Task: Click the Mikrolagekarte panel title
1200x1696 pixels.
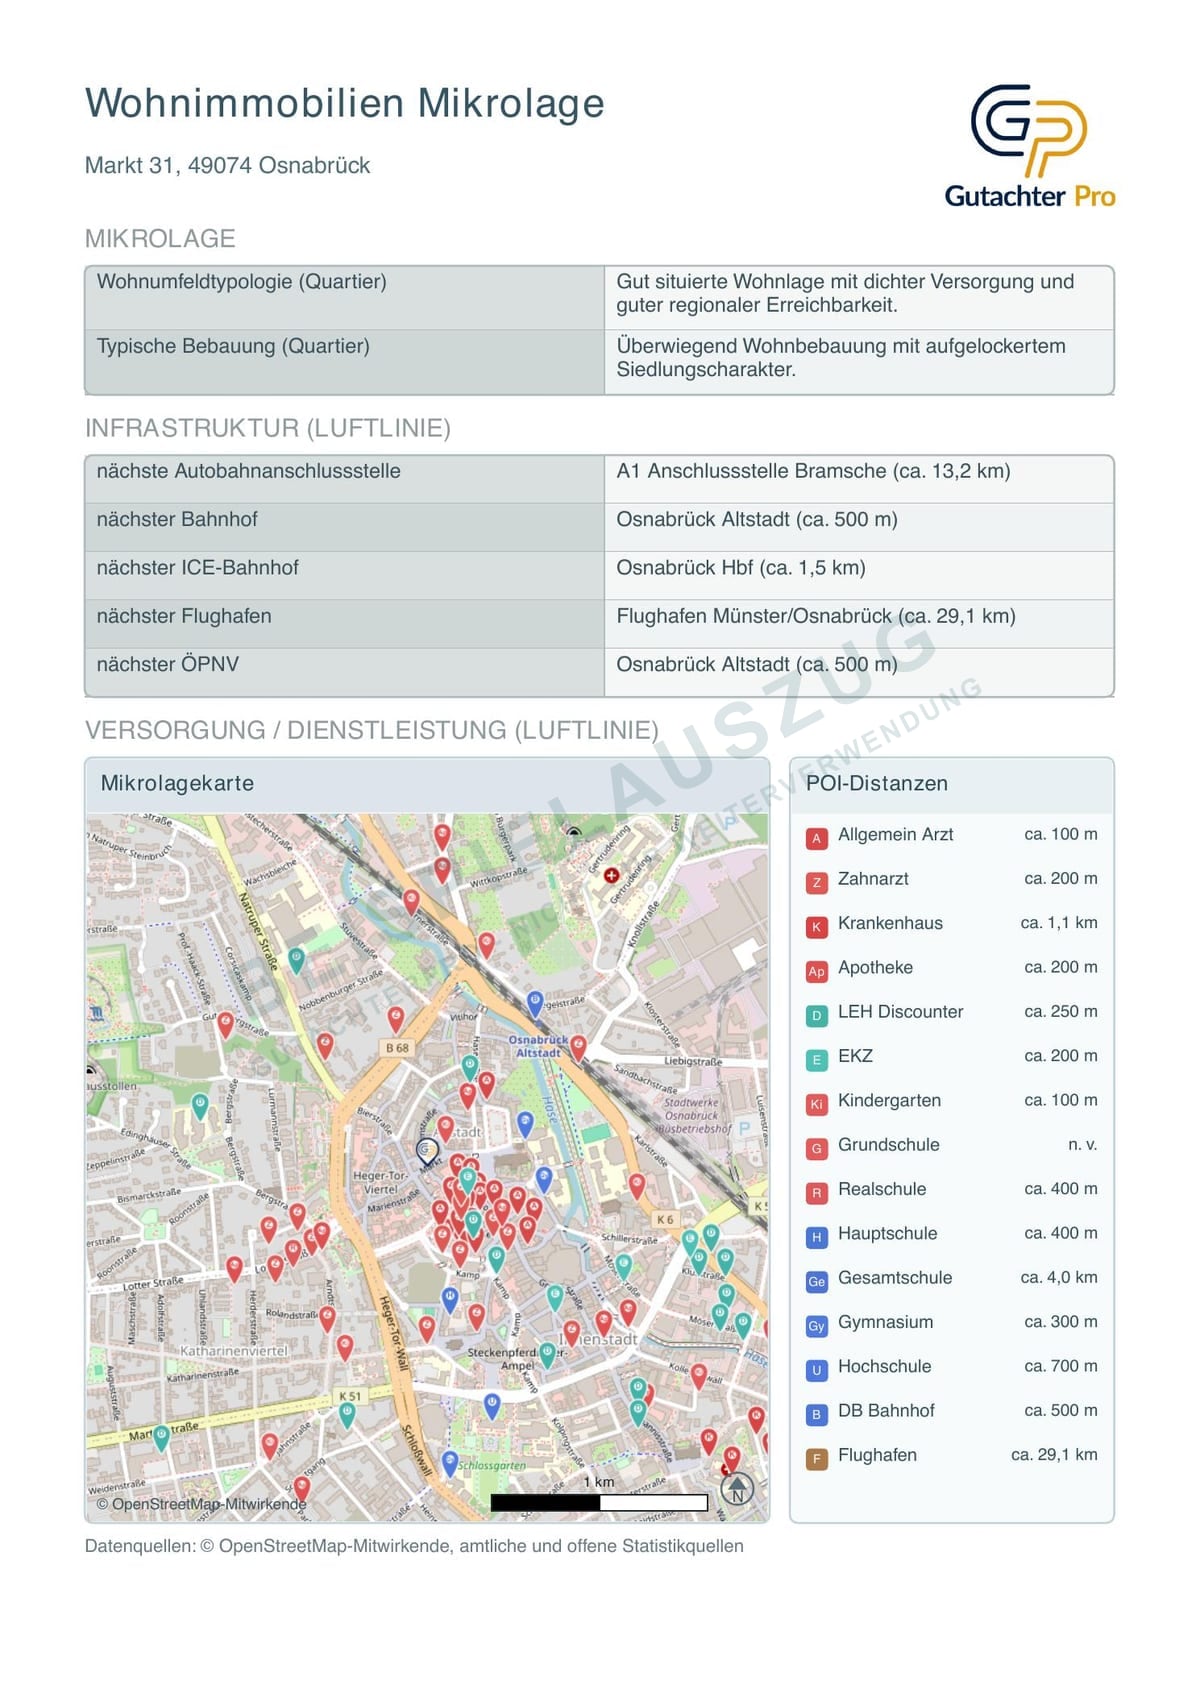Action: (177, 783)
